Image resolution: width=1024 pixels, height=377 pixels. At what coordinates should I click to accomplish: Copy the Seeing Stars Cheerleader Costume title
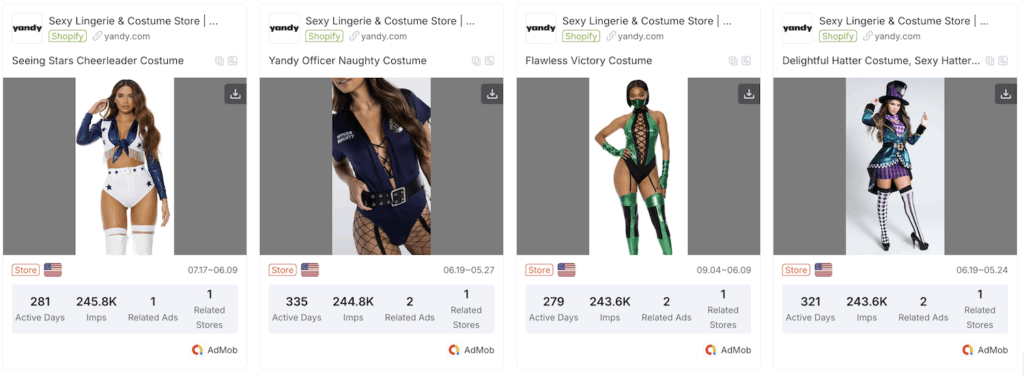click(220, 61)
